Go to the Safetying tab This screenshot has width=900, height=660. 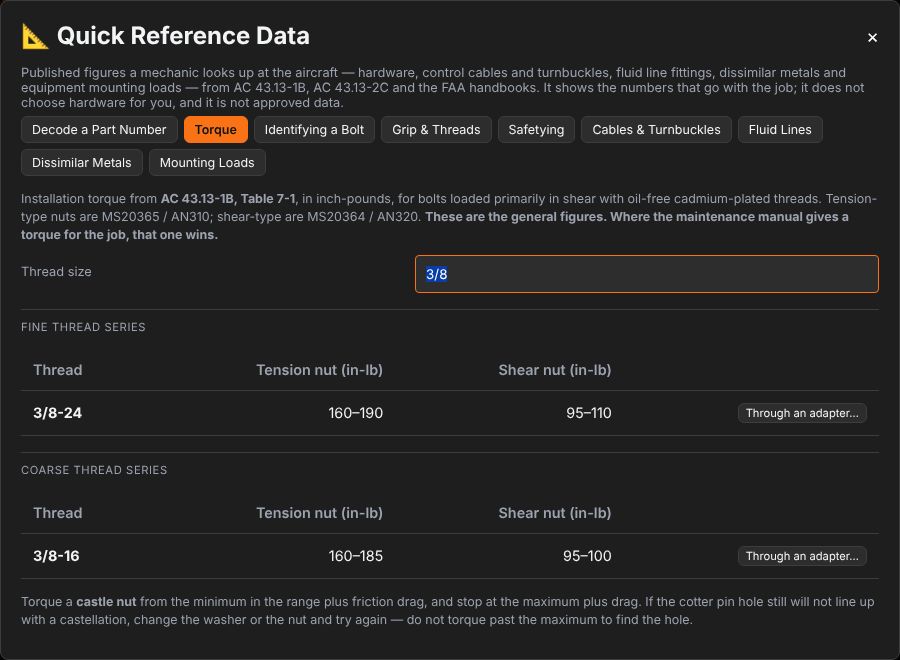tap(536, 130)
